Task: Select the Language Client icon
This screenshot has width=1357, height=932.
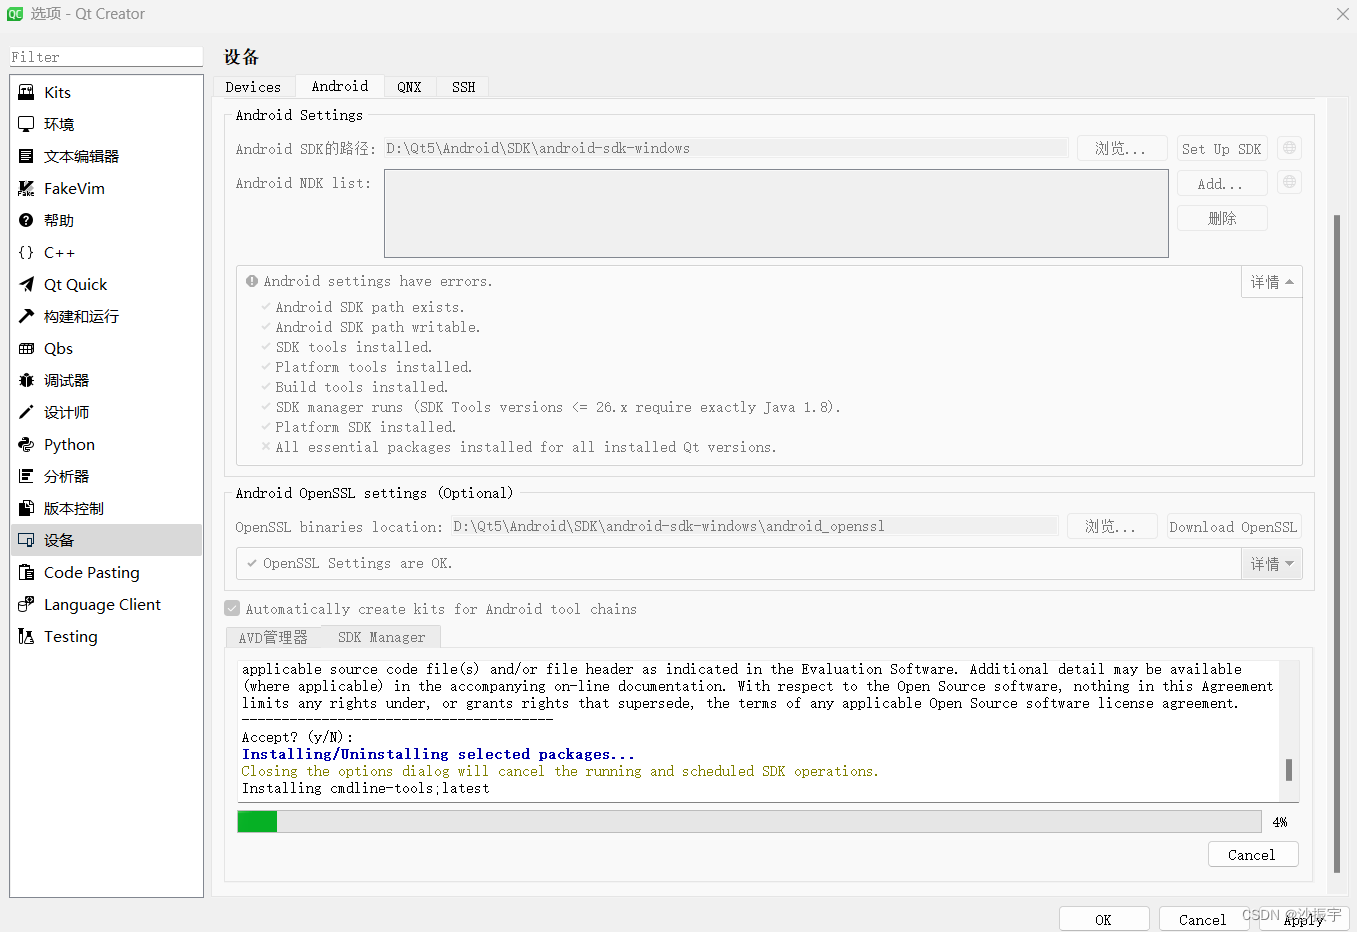Action: tap(26, 604)
